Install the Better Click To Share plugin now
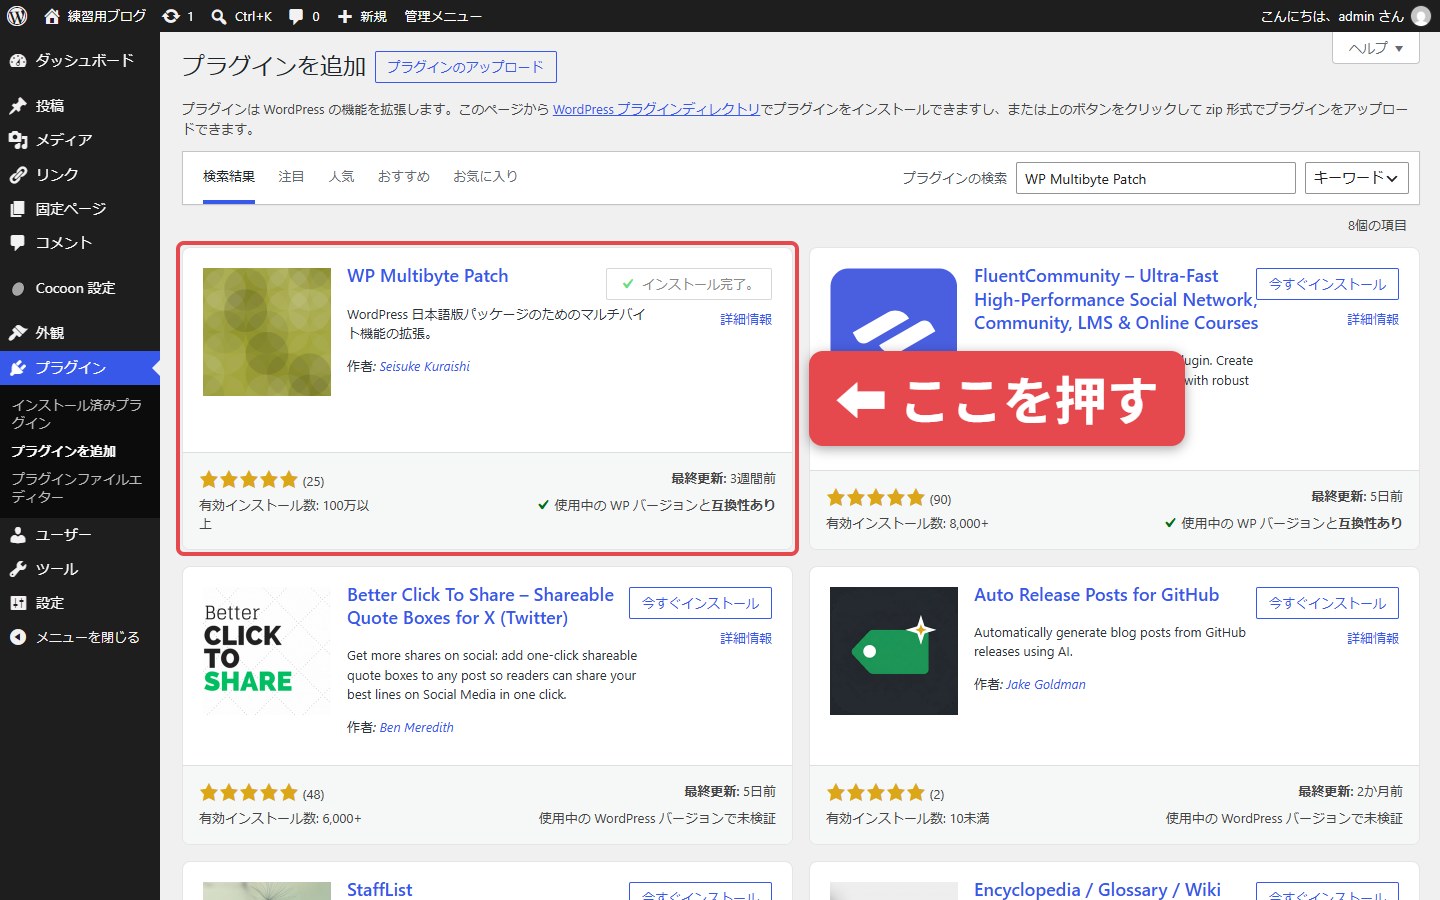The width and height of the screenshot is (1440, 900). pyautogui.click(x=700, y=603)
